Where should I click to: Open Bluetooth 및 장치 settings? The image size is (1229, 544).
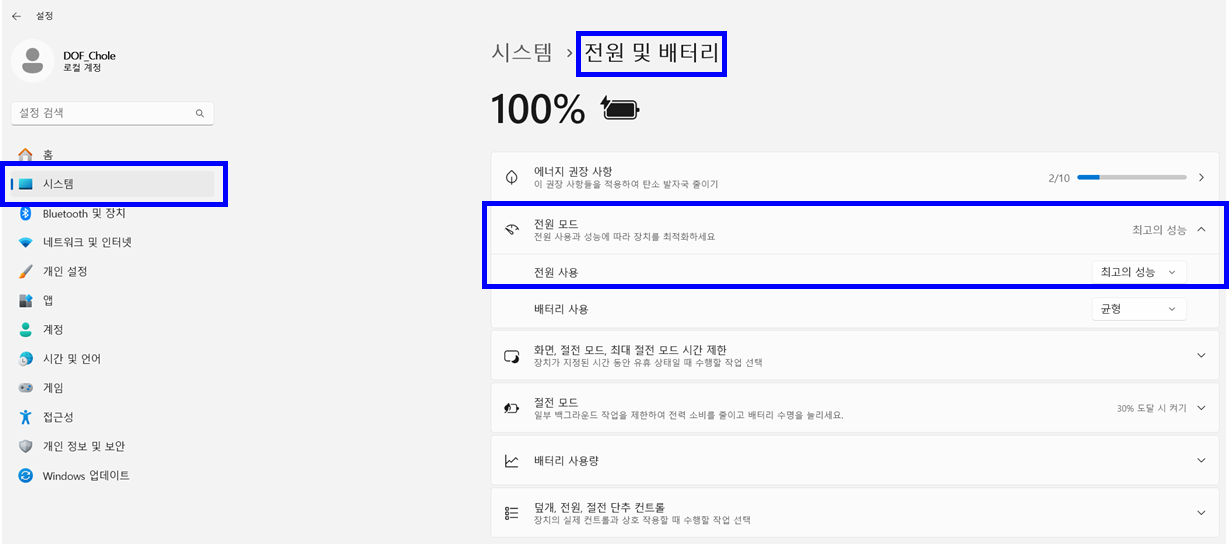point(84,213)
